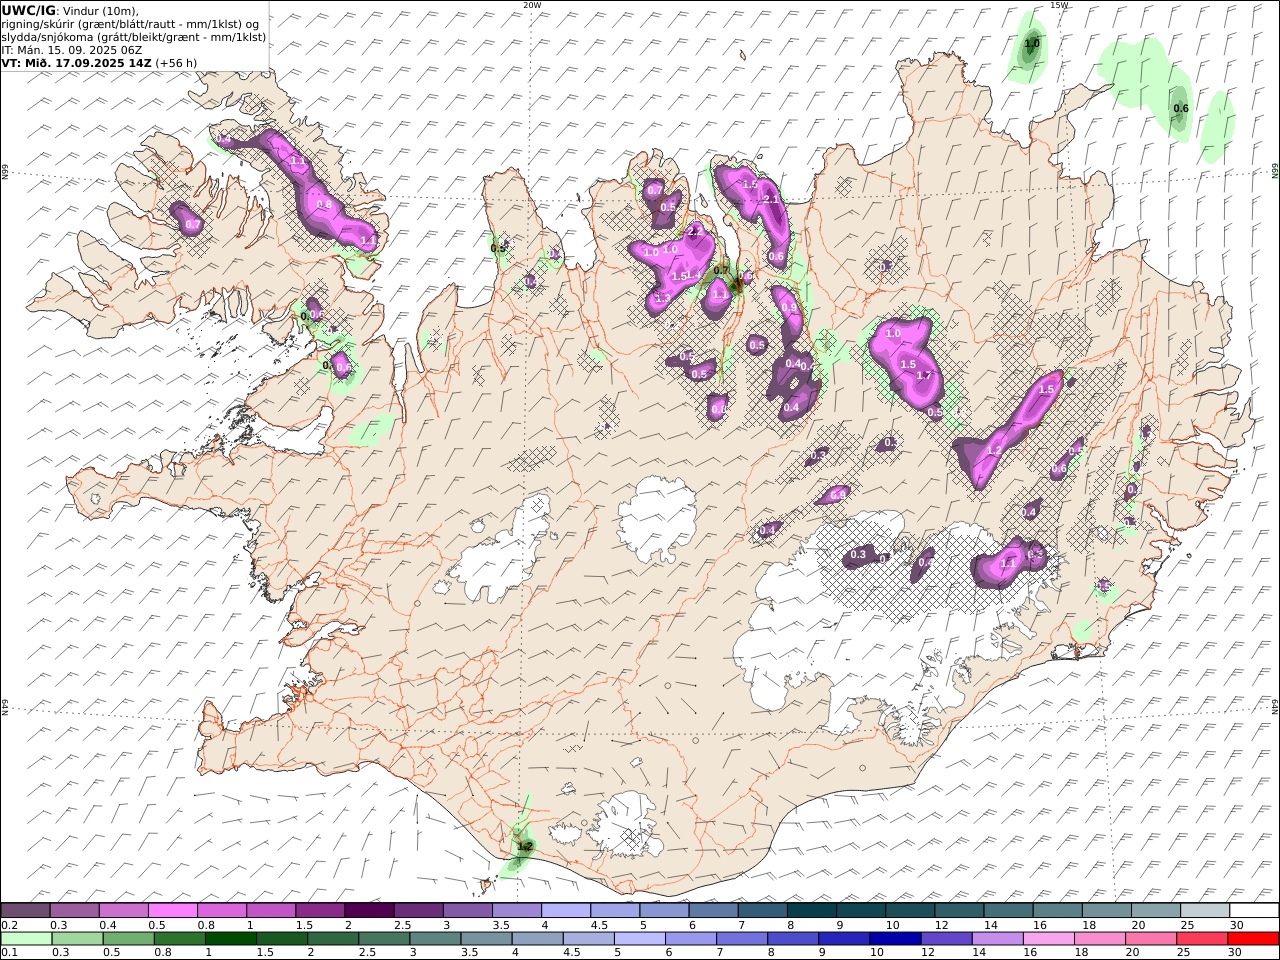Click the navy blue rain swatch labeled 10
This screenshot has height=960, width=1280.
[x=894, y=938]
